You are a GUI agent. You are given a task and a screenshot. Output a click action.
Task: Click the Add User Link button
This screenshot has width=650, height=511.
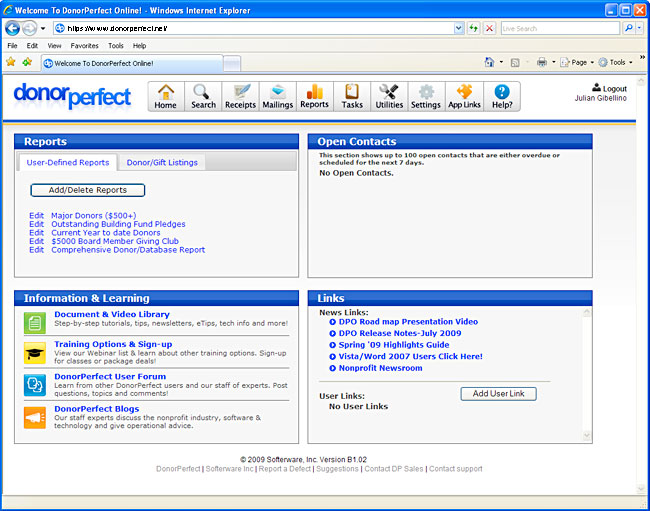tap(499, 394)
